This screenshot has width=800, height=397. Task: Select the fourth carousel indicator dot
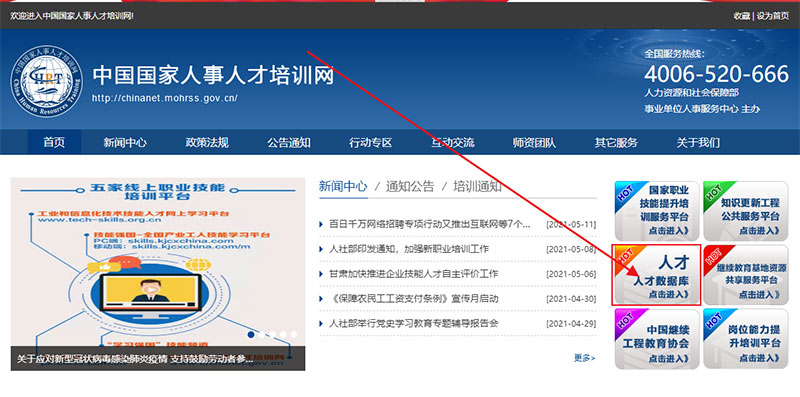point(283,335)
